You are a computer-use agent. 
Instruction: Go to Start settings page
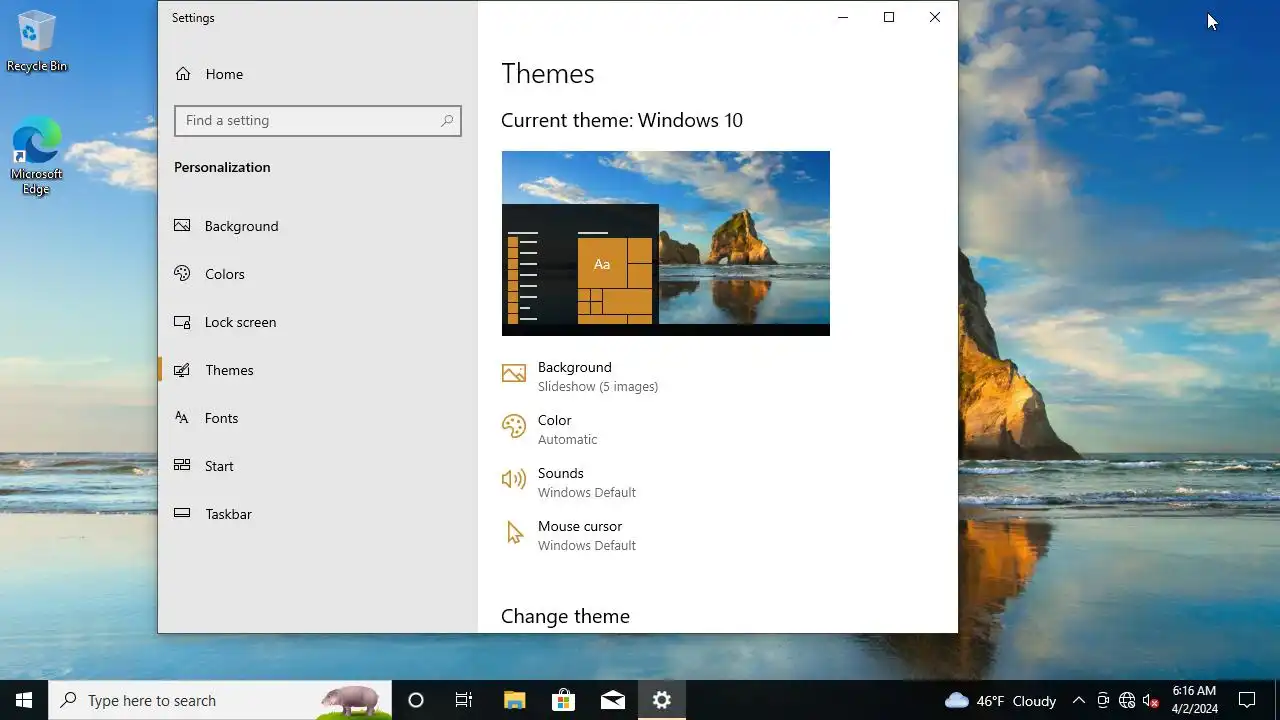coord(318,466)
